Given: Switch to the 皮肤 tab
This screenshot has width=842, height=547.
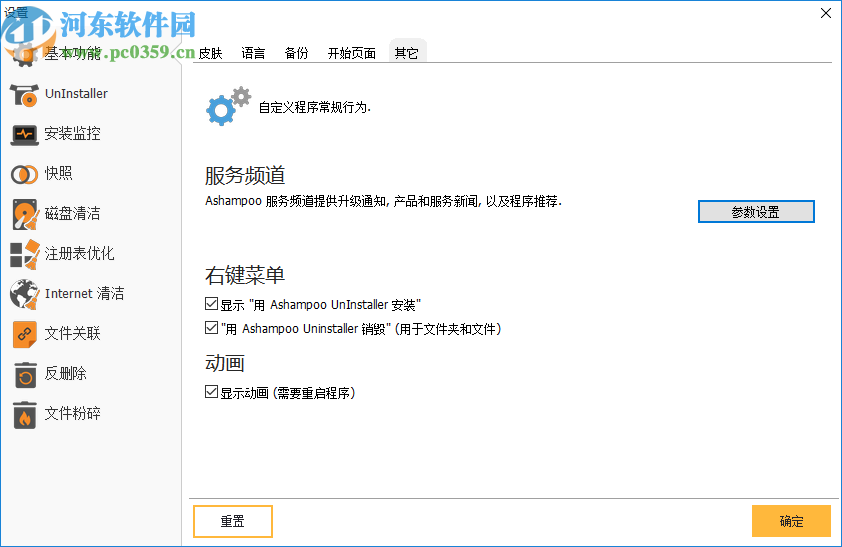Looking at the screenshot, I should point(210,53).
